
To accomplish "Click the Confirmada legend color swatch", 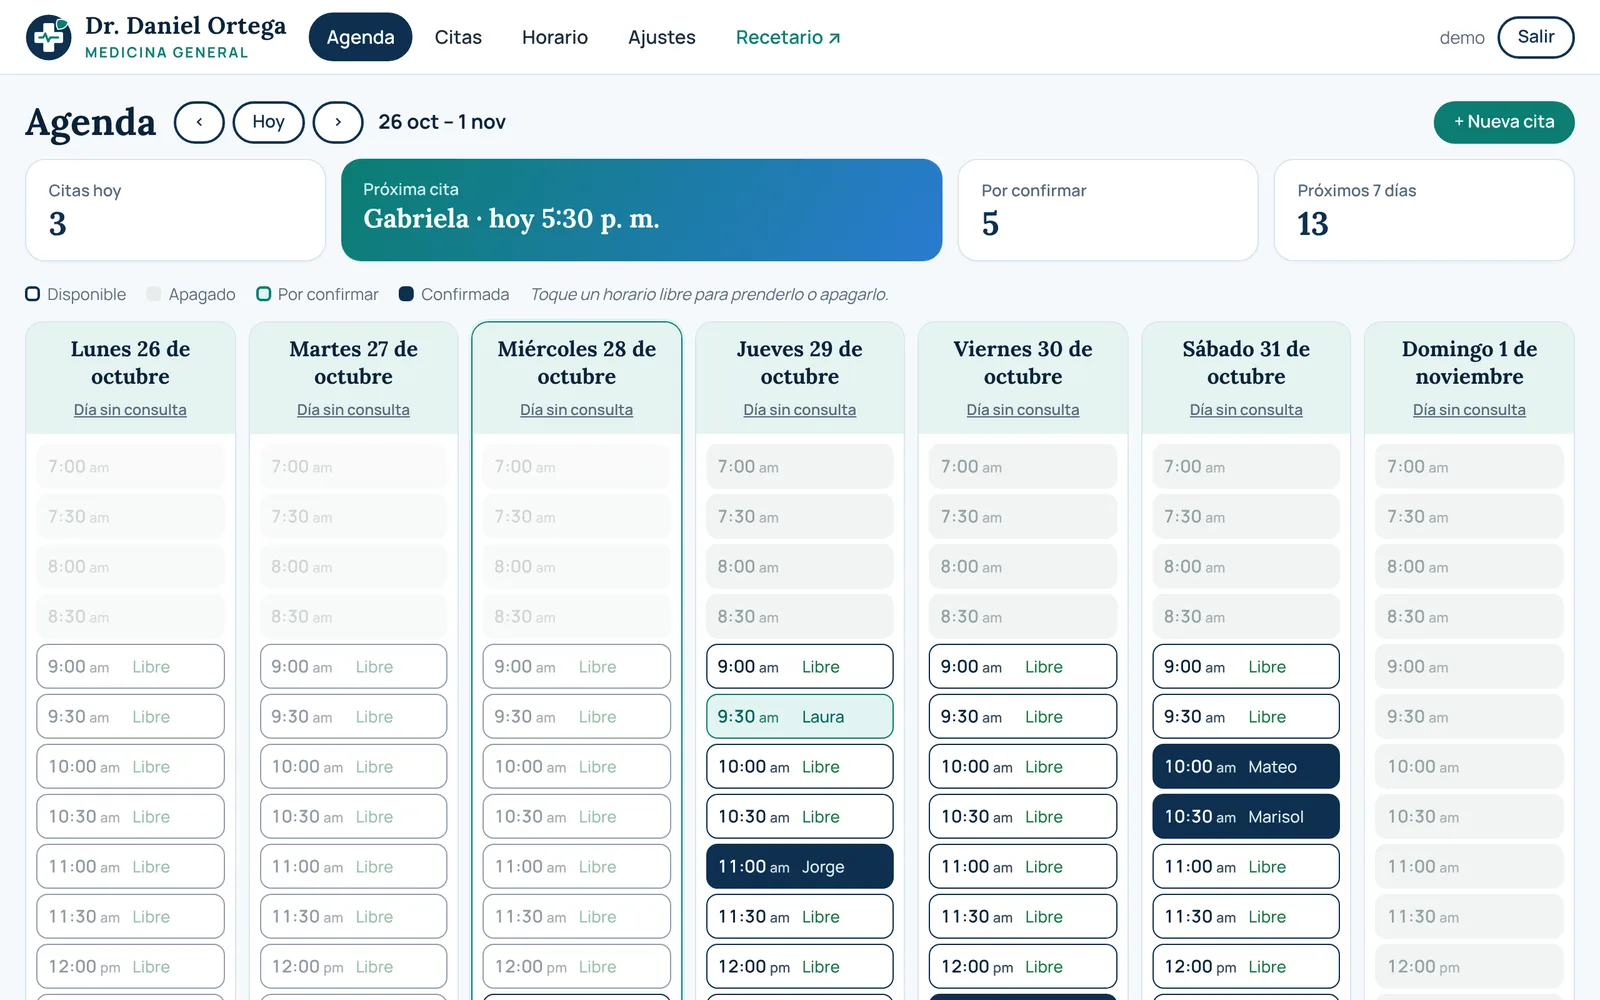I will (406, 294).
